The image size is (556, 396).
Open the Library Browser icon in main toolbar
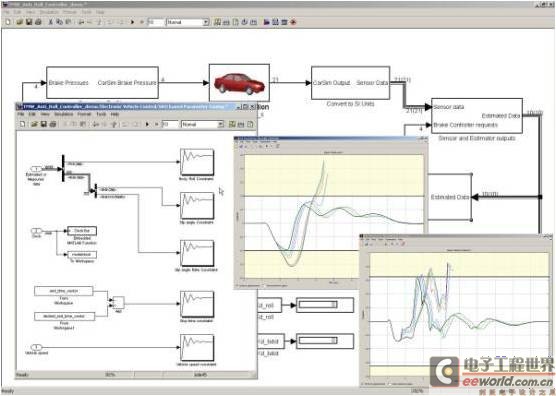(x=267, y=22)
